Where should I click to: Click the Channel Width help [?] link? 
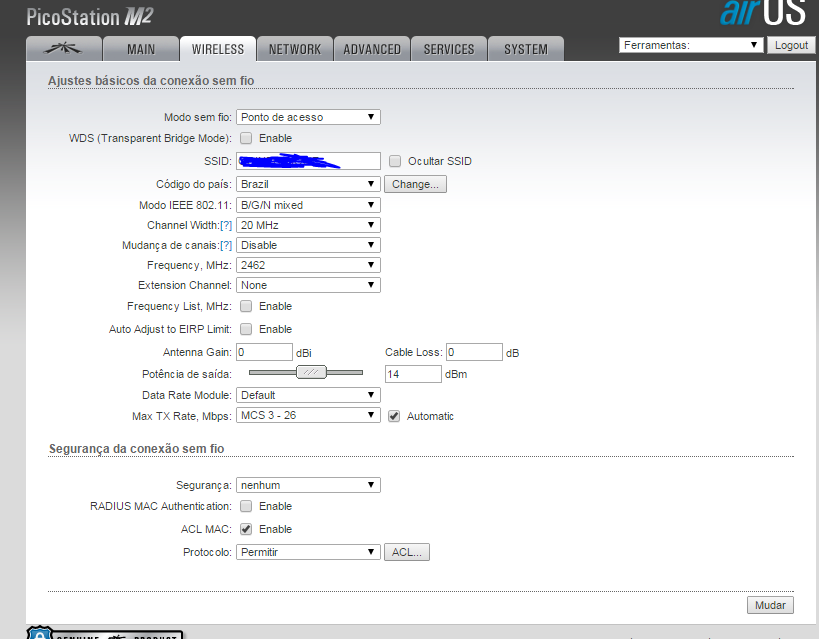pos(226,225)
